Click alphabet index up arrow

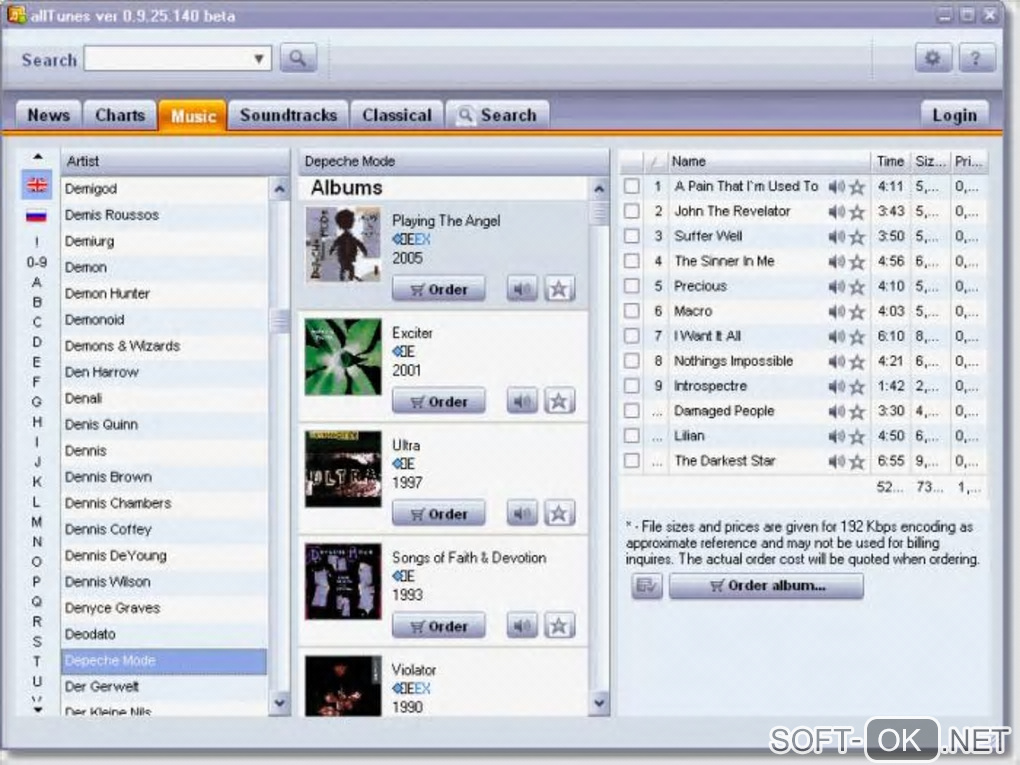[x=38, y=157]
